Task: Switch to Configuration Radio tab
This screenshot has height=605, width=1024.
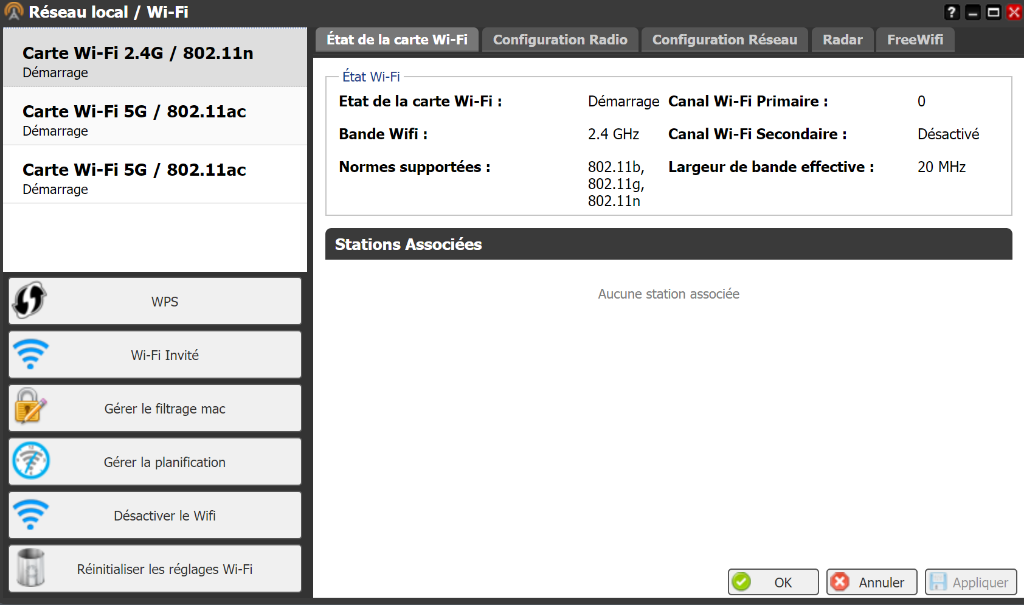Action: pyautogui.click(x=560, y=40)
